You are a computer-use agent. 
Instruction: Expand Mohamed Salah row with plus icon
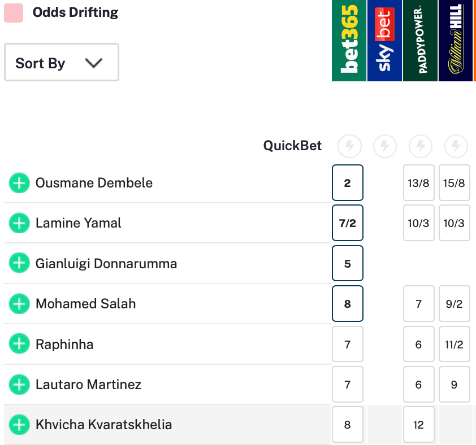coord(19,304)
